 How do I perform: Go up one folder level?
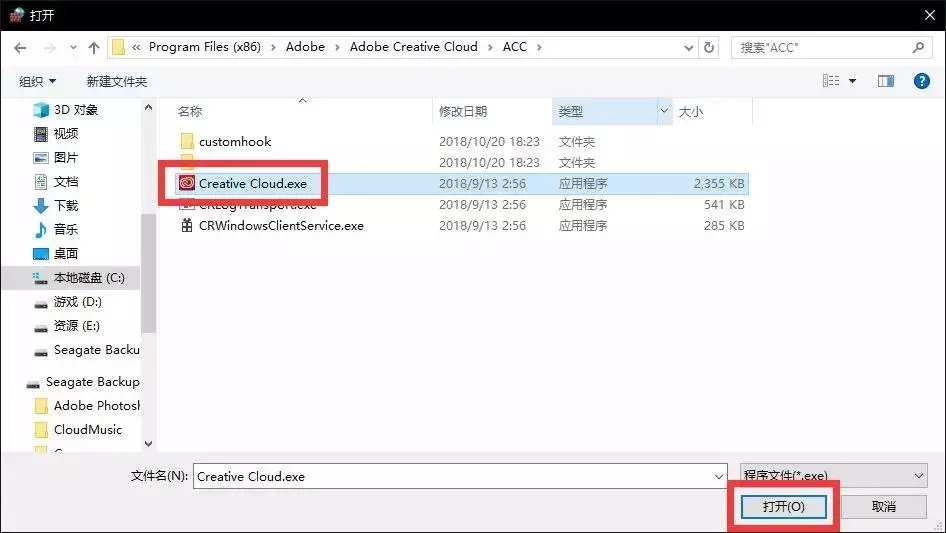[x=94, y=48]
